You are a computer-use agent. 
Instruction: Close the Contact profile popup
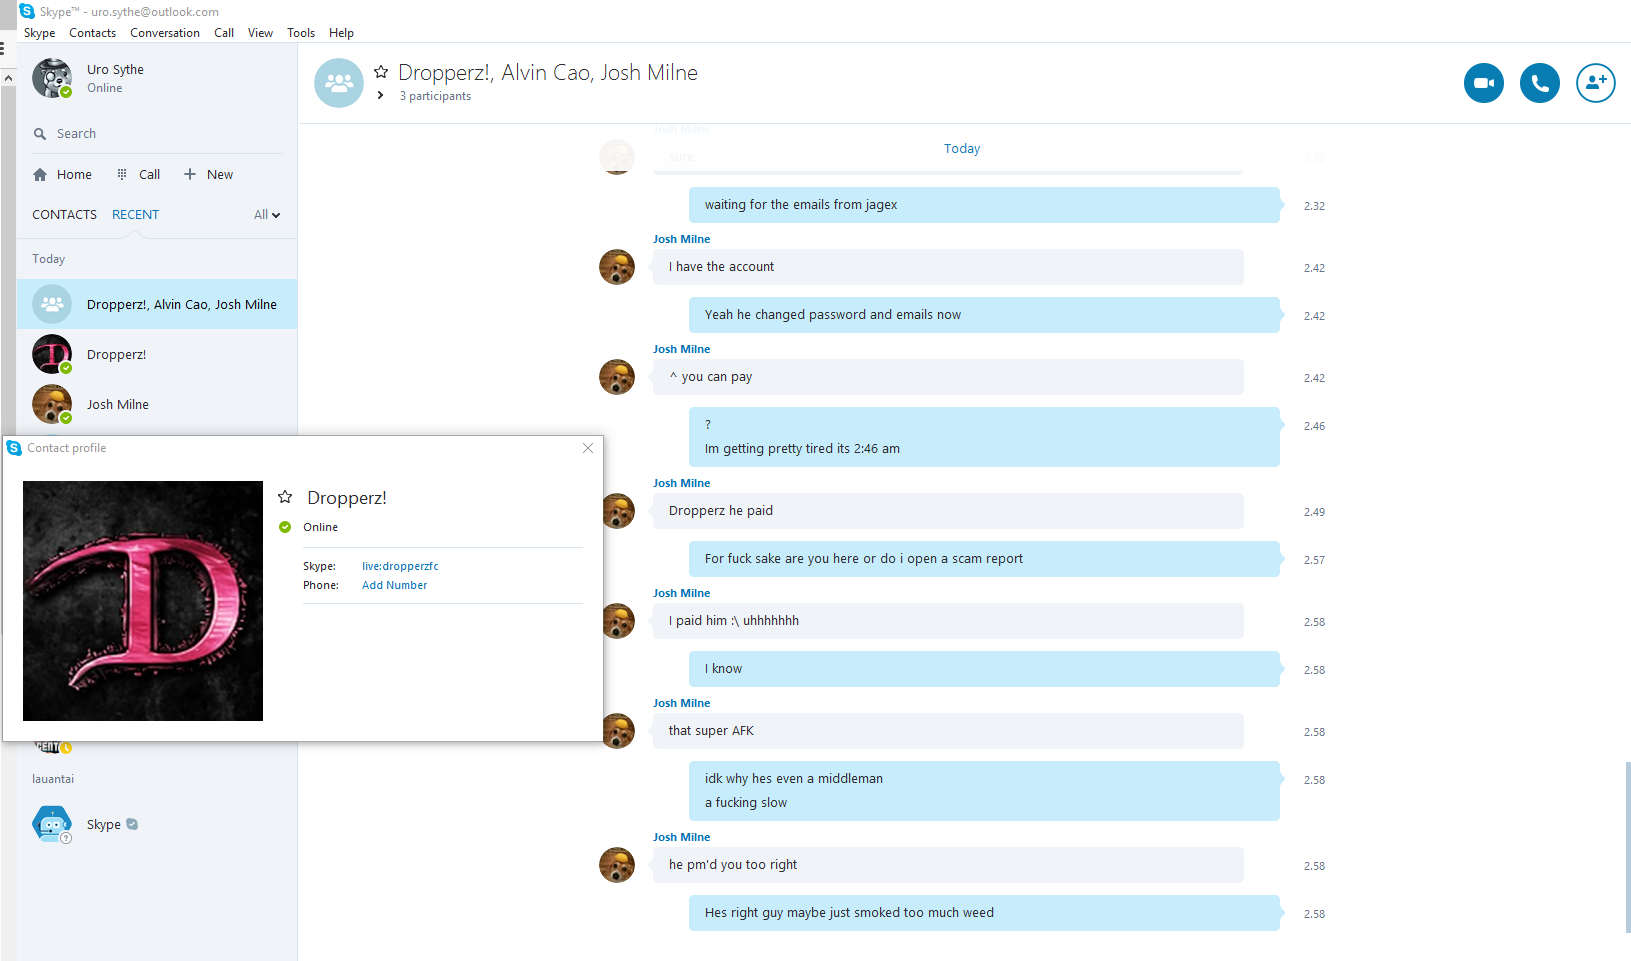pos(588,448)
